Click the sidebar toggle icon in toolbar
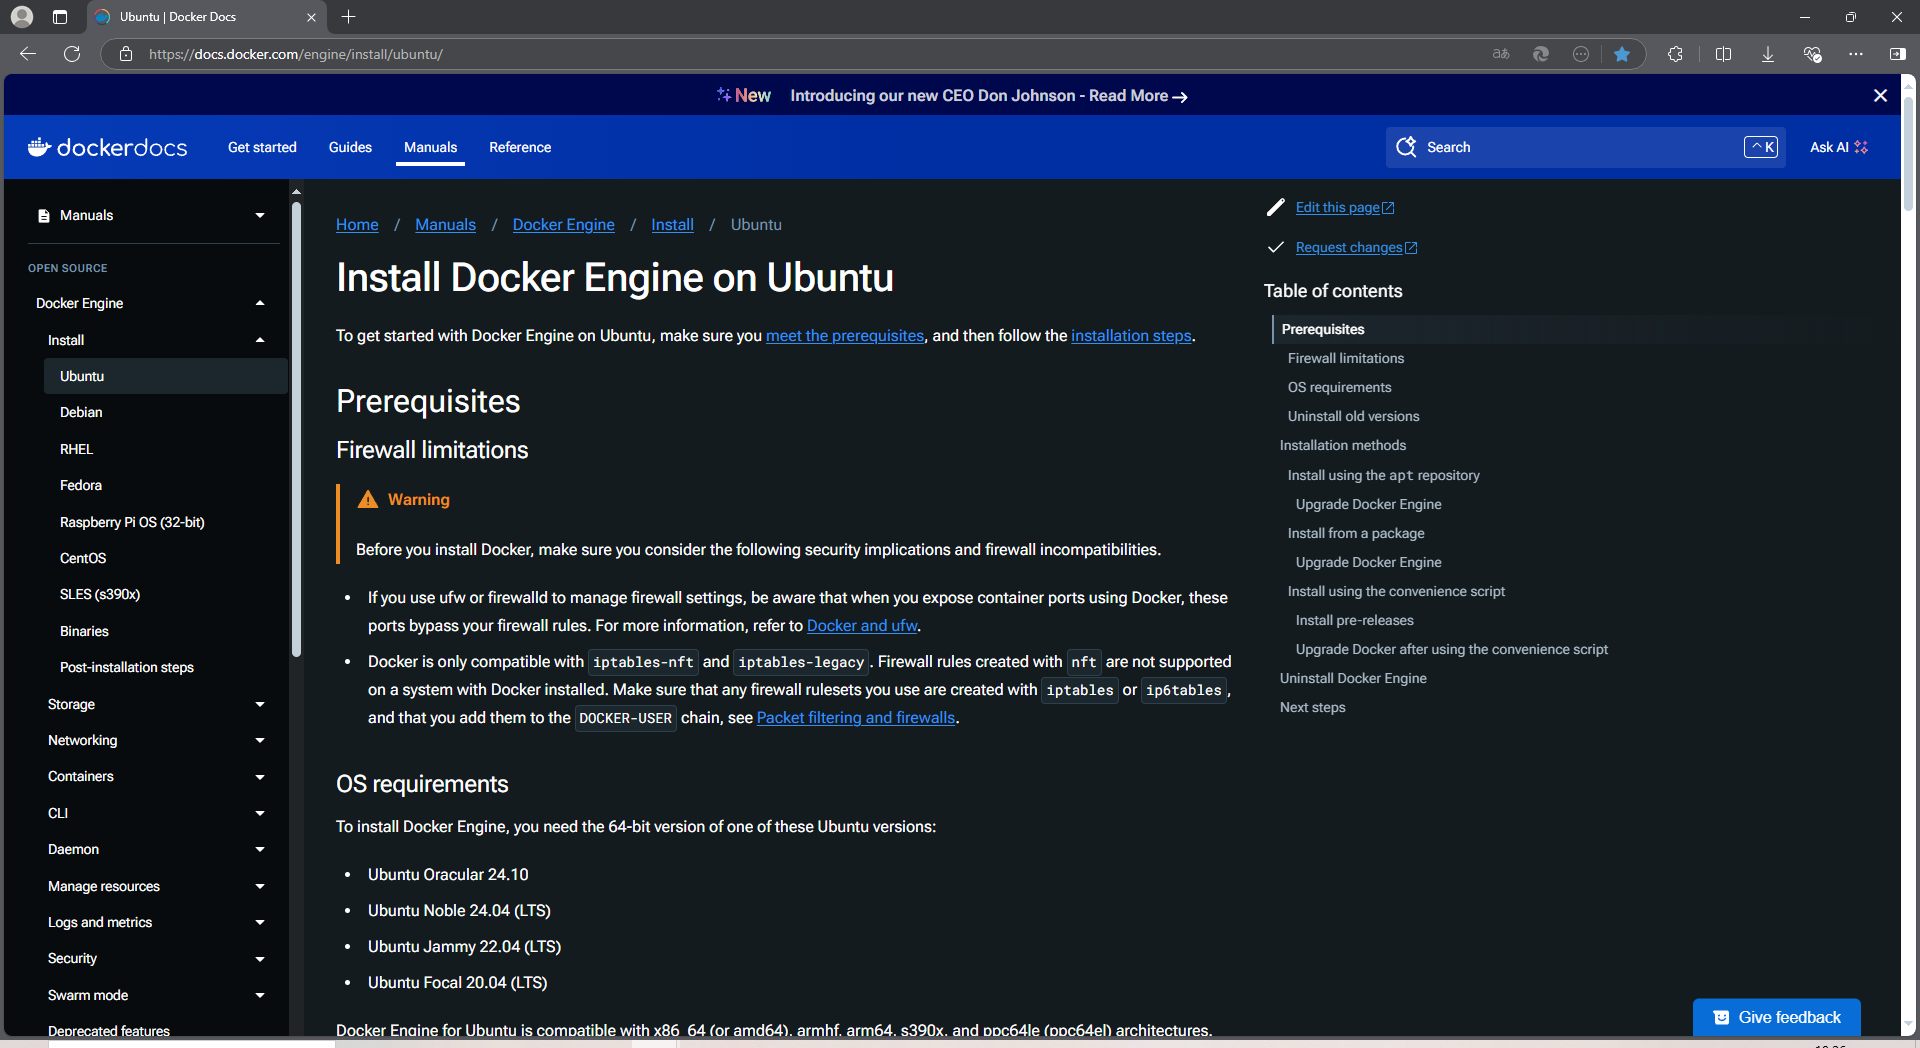Image resolution: width=1920 pixels, height=1048 pixels. 1897,54
